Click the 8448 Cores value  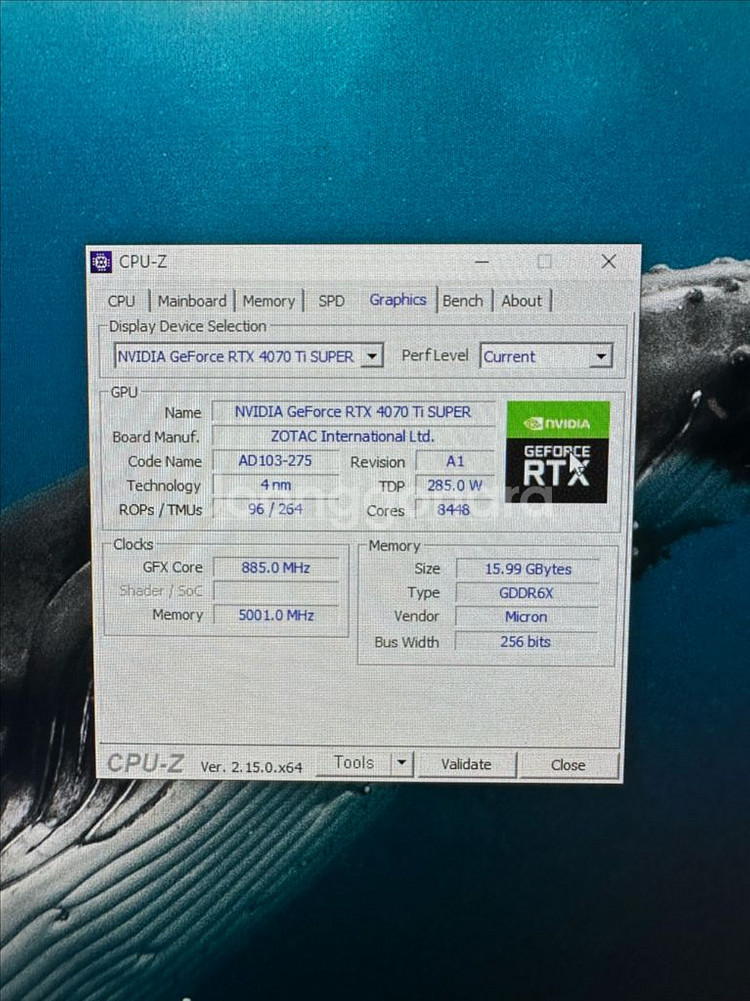[x=454, y=510]
